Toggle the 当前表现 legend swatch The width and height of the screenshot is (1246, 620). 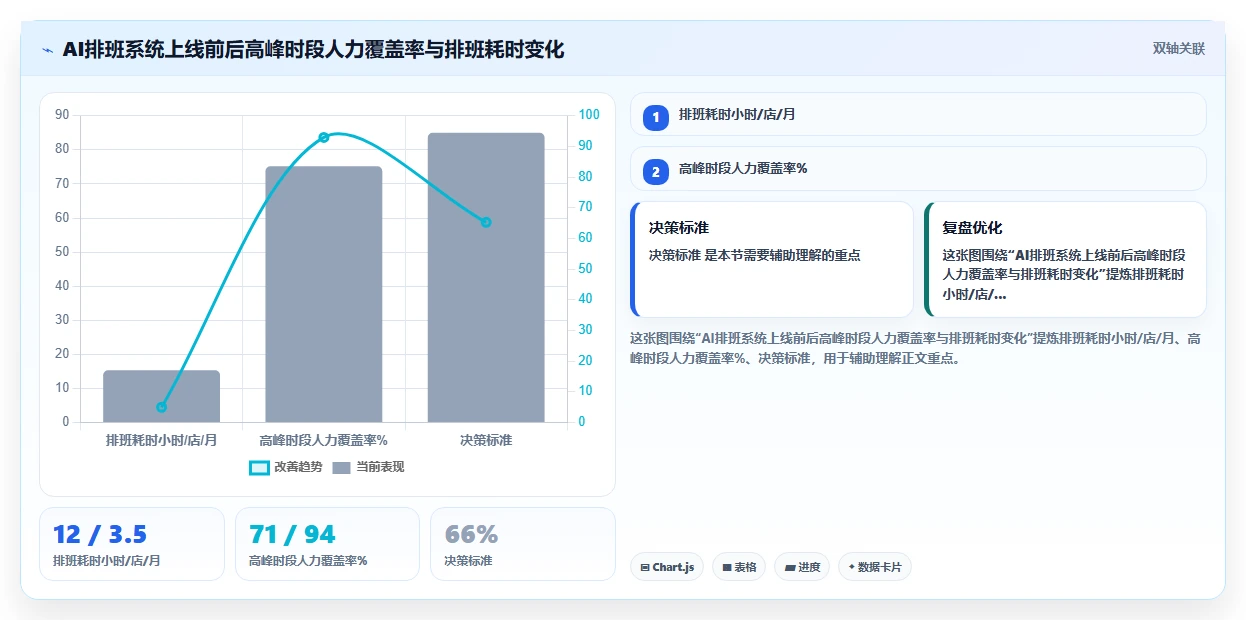(341, 467)
